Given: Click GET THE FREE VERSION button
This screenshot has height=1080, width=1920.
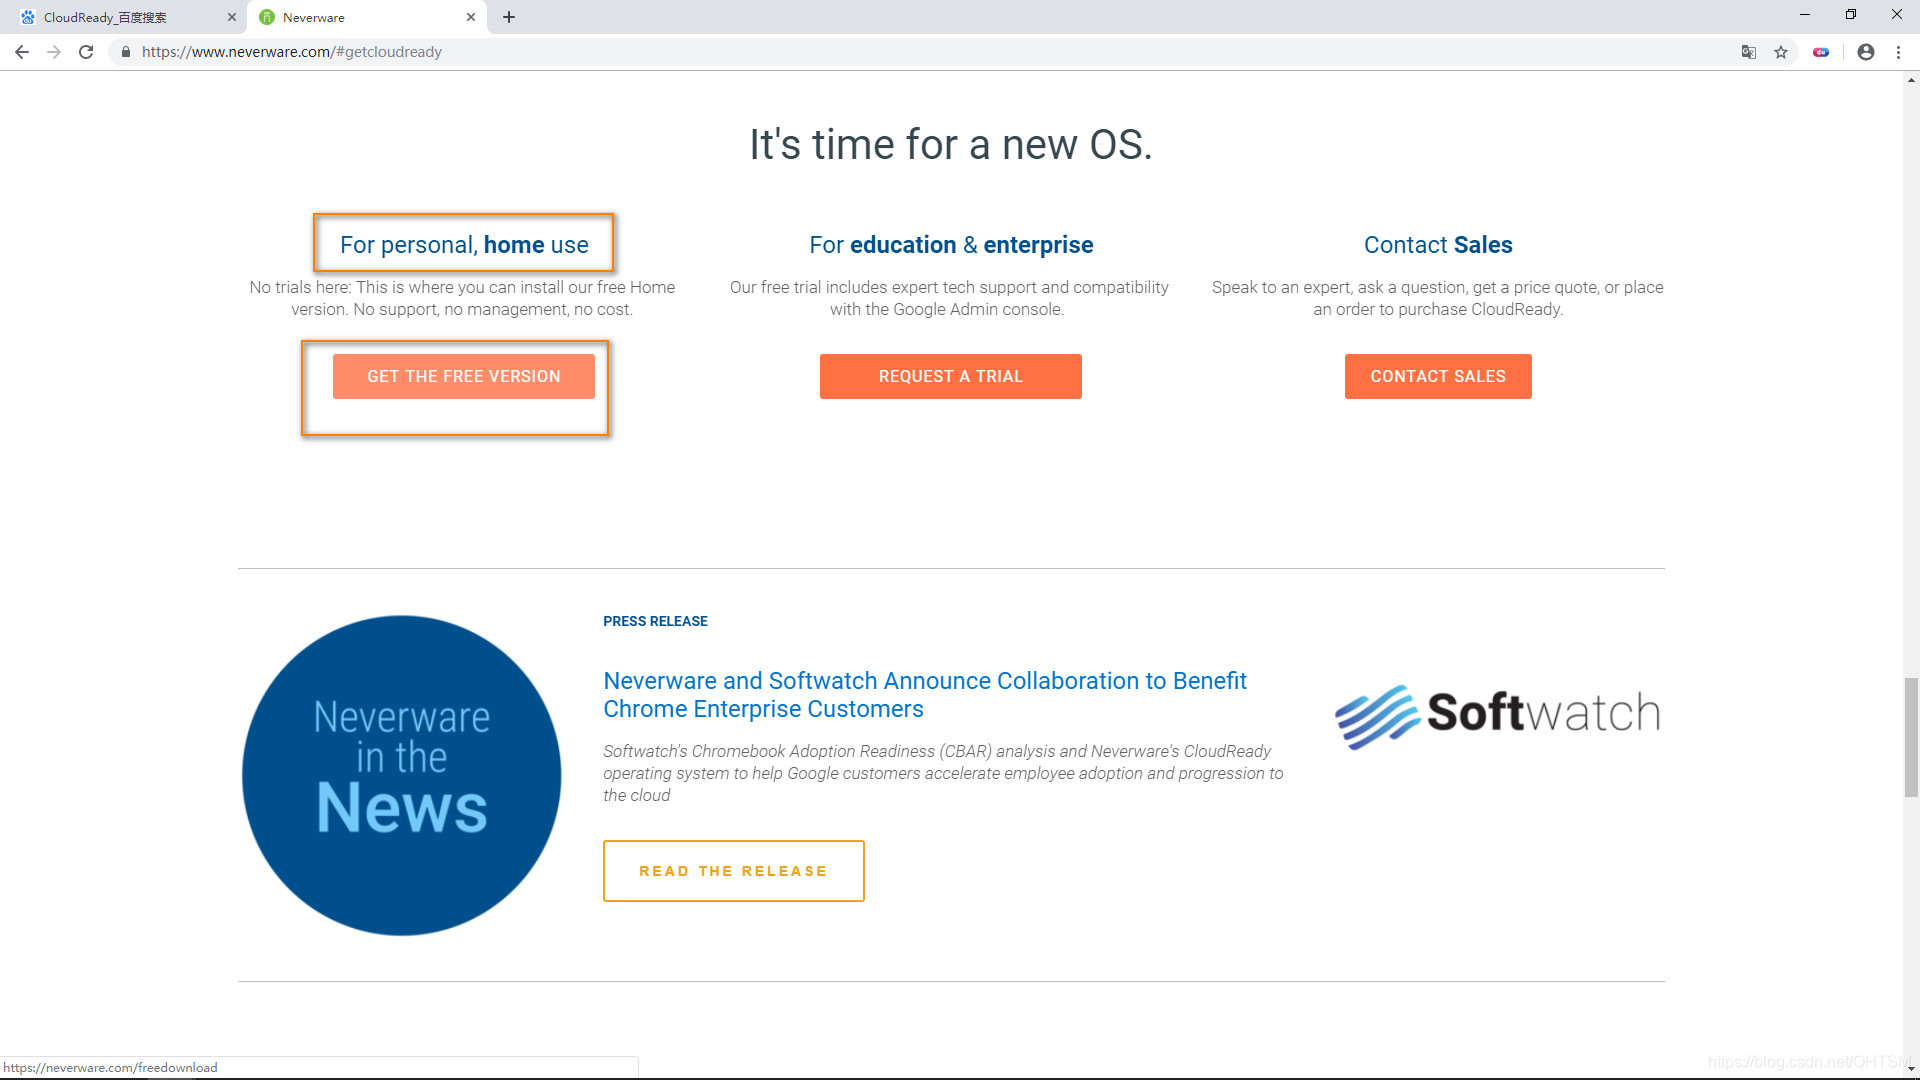Looking at the screenshot, I should coord(463,376).
